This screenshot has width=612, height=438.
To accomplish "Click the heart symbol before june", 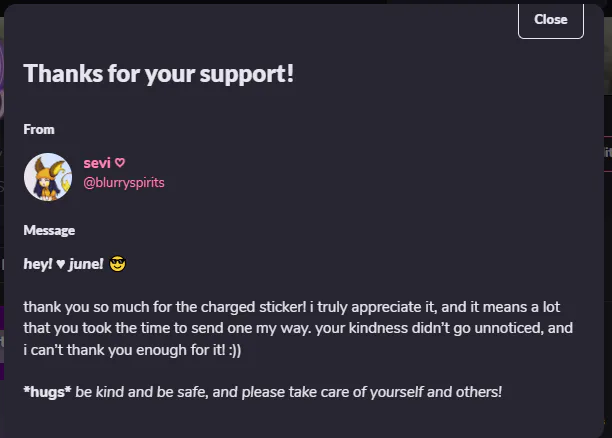I will click(x=60, y=264).
